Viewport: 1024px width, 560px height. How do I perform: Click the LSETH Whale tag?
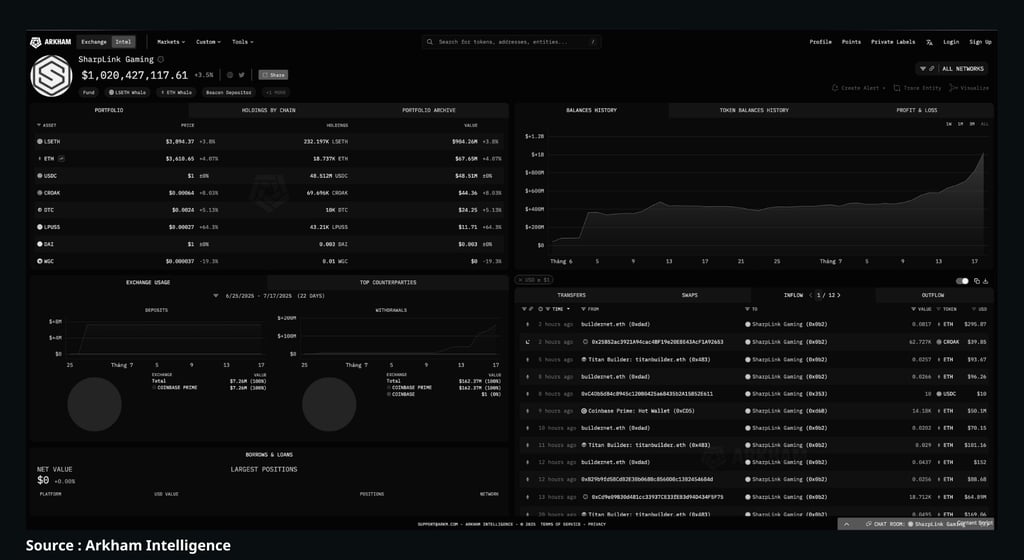pos(127,93)
